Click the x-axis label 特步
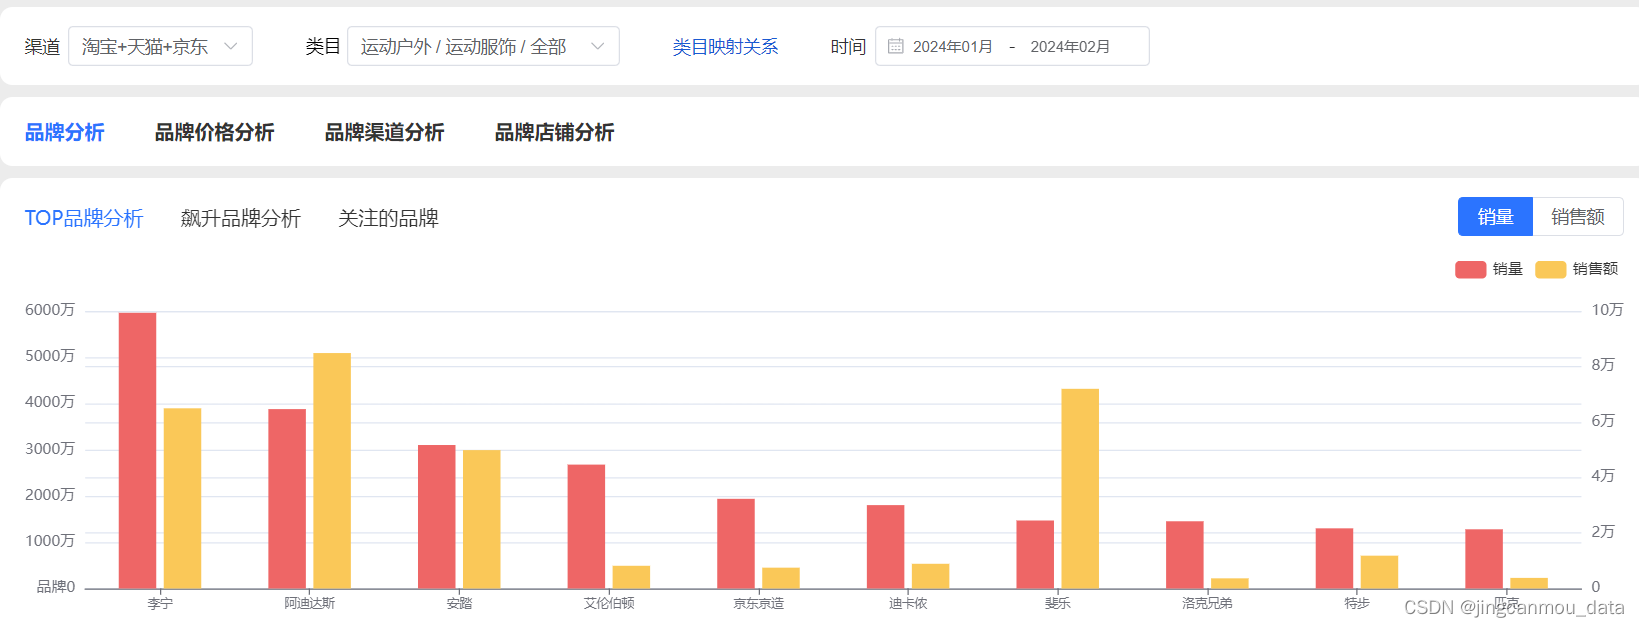Screen dimensions: 1639x627 (x=1357, y=603)
